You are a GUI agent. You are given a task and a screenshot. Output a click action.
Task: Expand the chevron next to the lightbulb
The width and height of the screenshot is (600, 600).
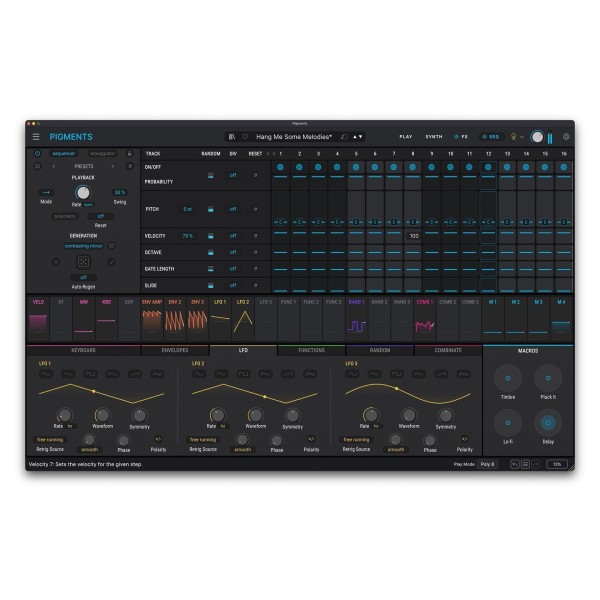522,137
